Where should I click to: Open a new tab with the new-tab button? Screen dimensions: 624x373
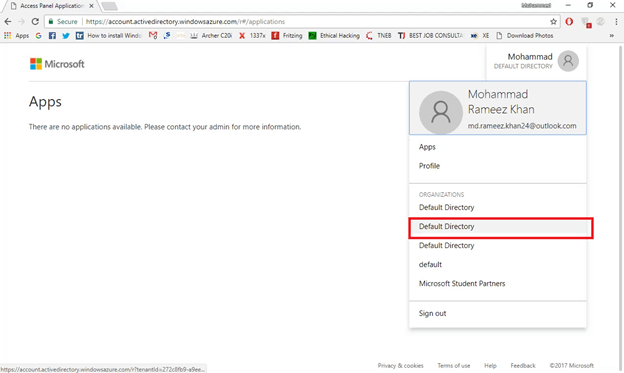click(109, 6)
